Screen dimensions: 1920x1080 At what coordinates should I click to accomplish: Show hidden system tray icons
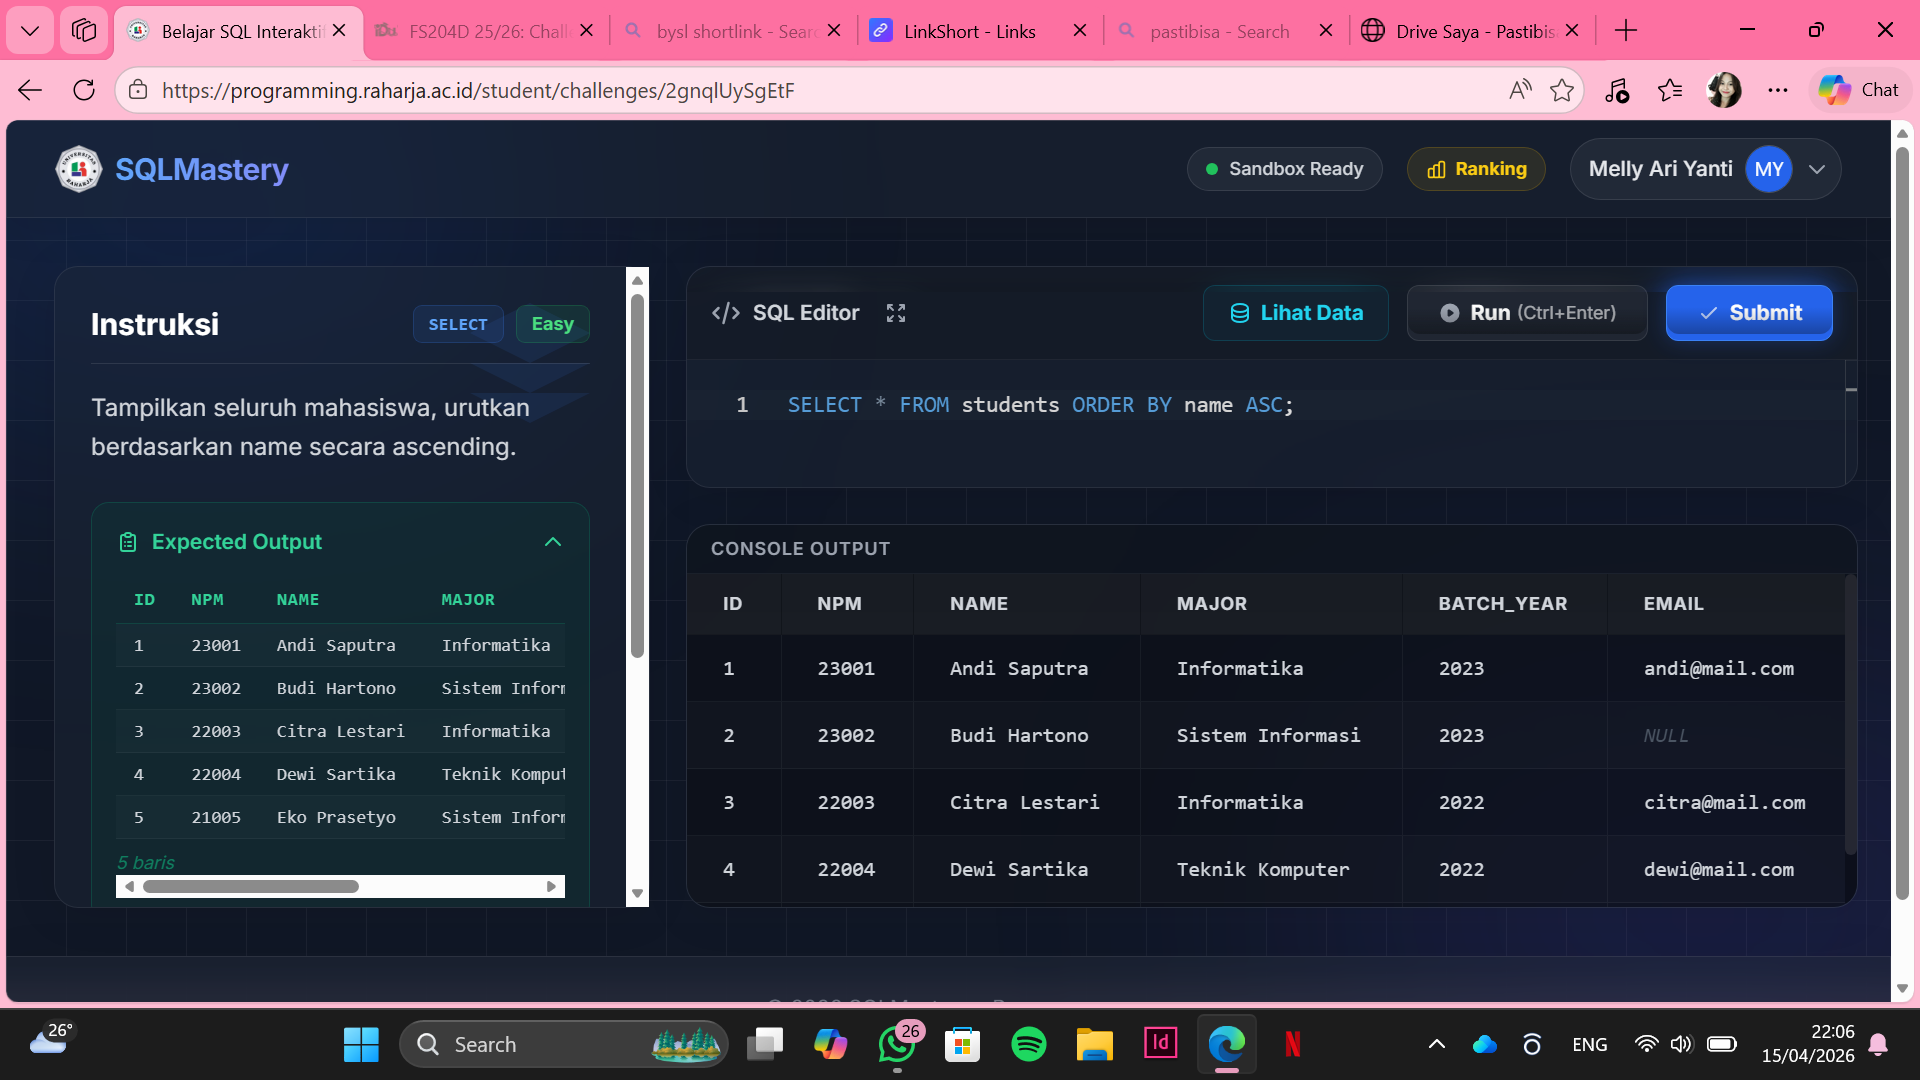point(1436,1044)
